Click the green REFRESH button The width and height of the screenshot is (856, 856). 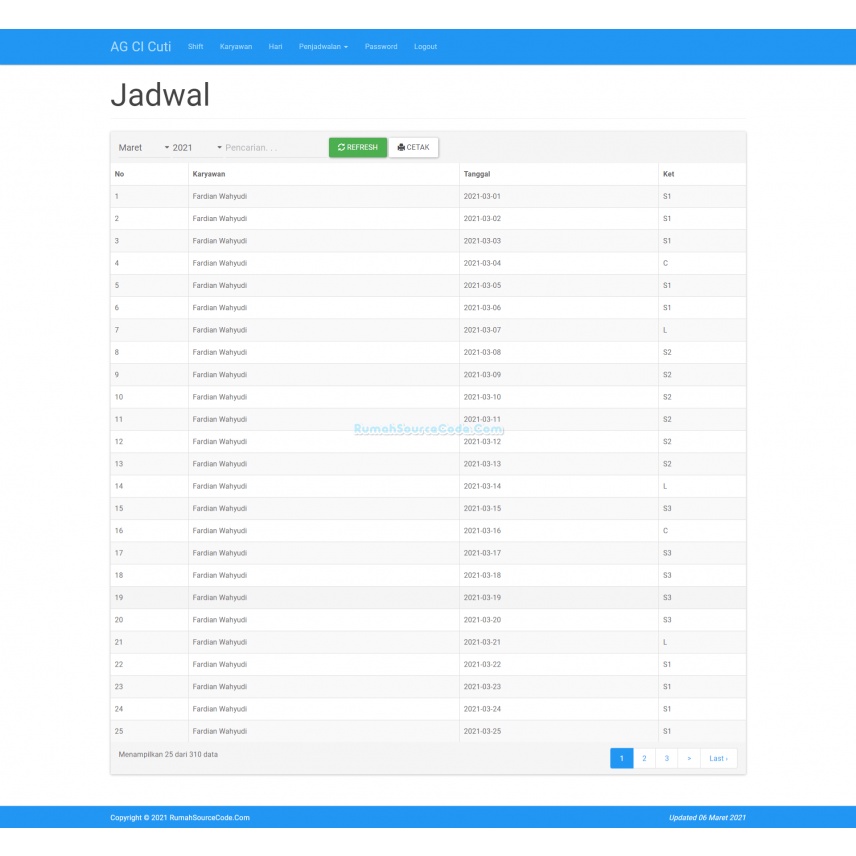pyautogui.click(x=358, y=147)
